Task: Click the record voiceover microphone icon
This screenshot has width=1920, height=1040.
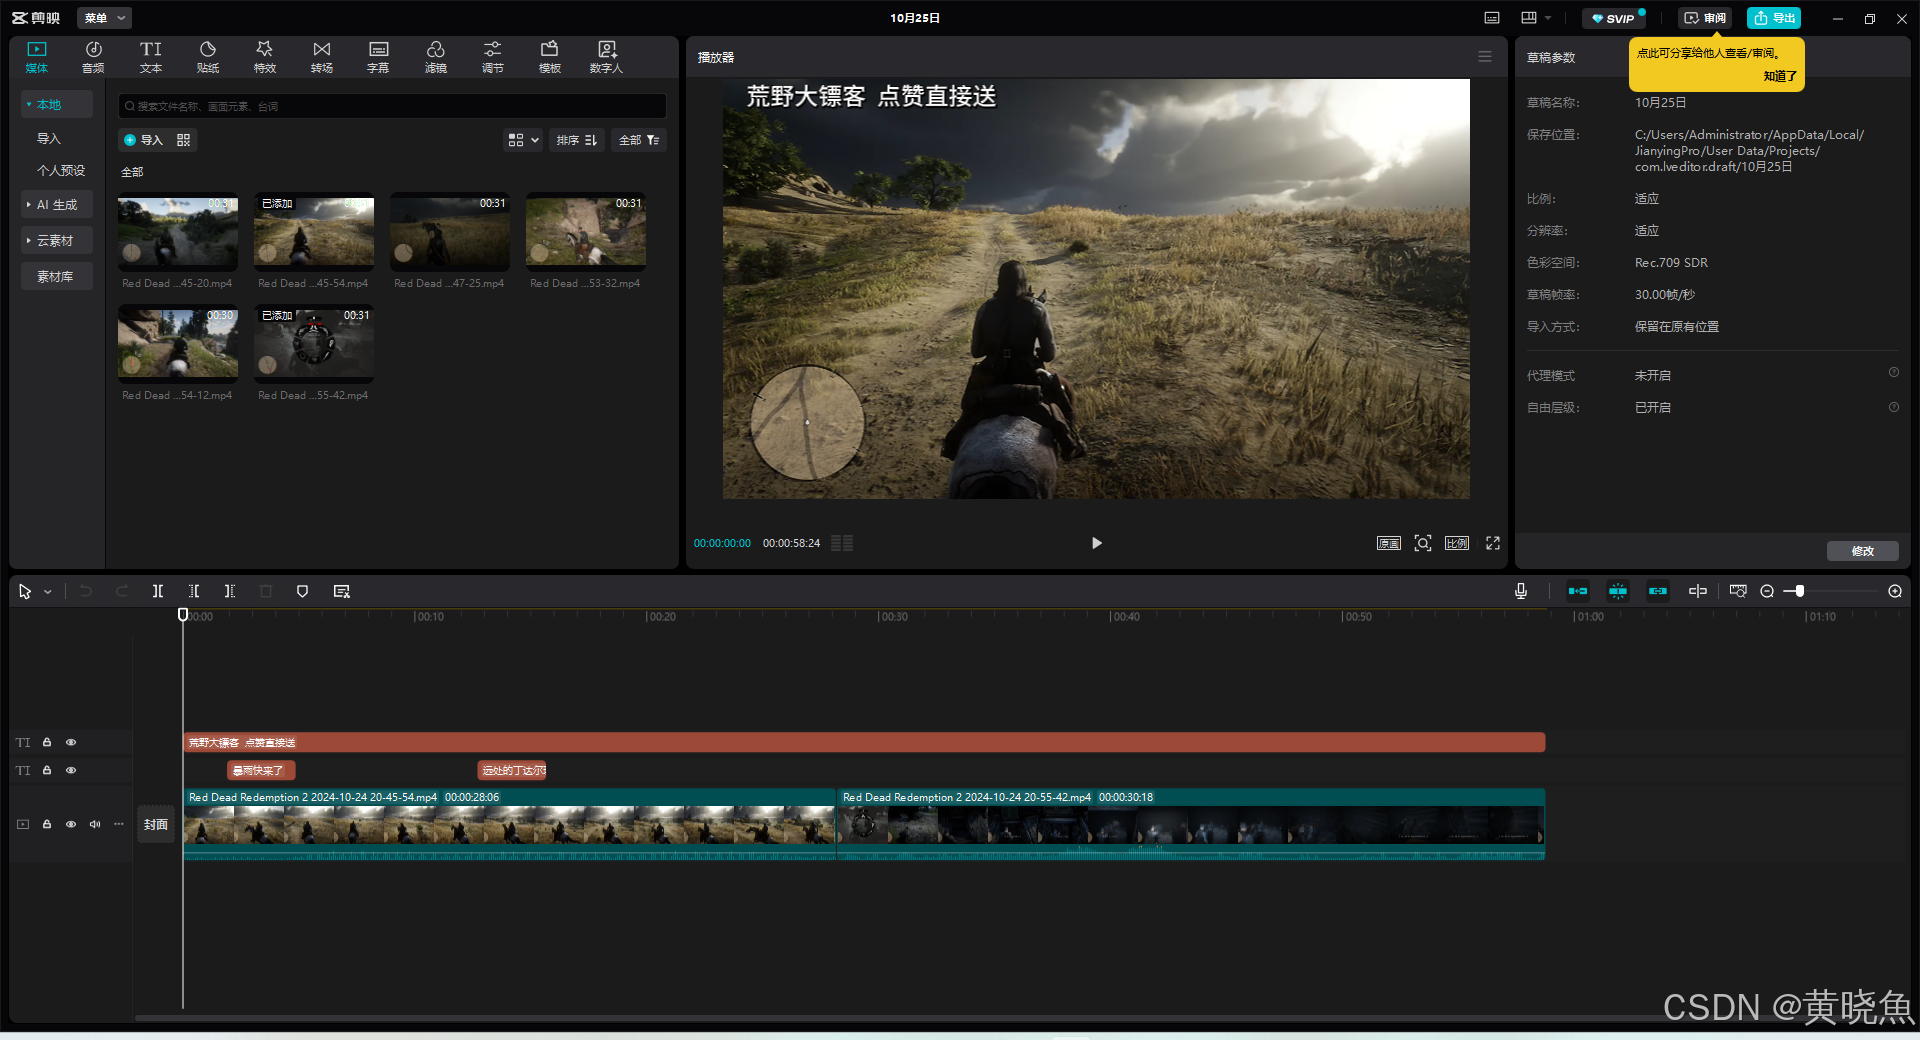Action: tap(1521, 591)
